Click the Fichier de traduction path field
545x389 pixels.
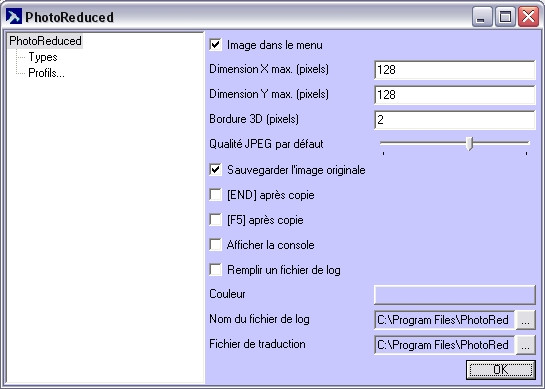(445, 345)
